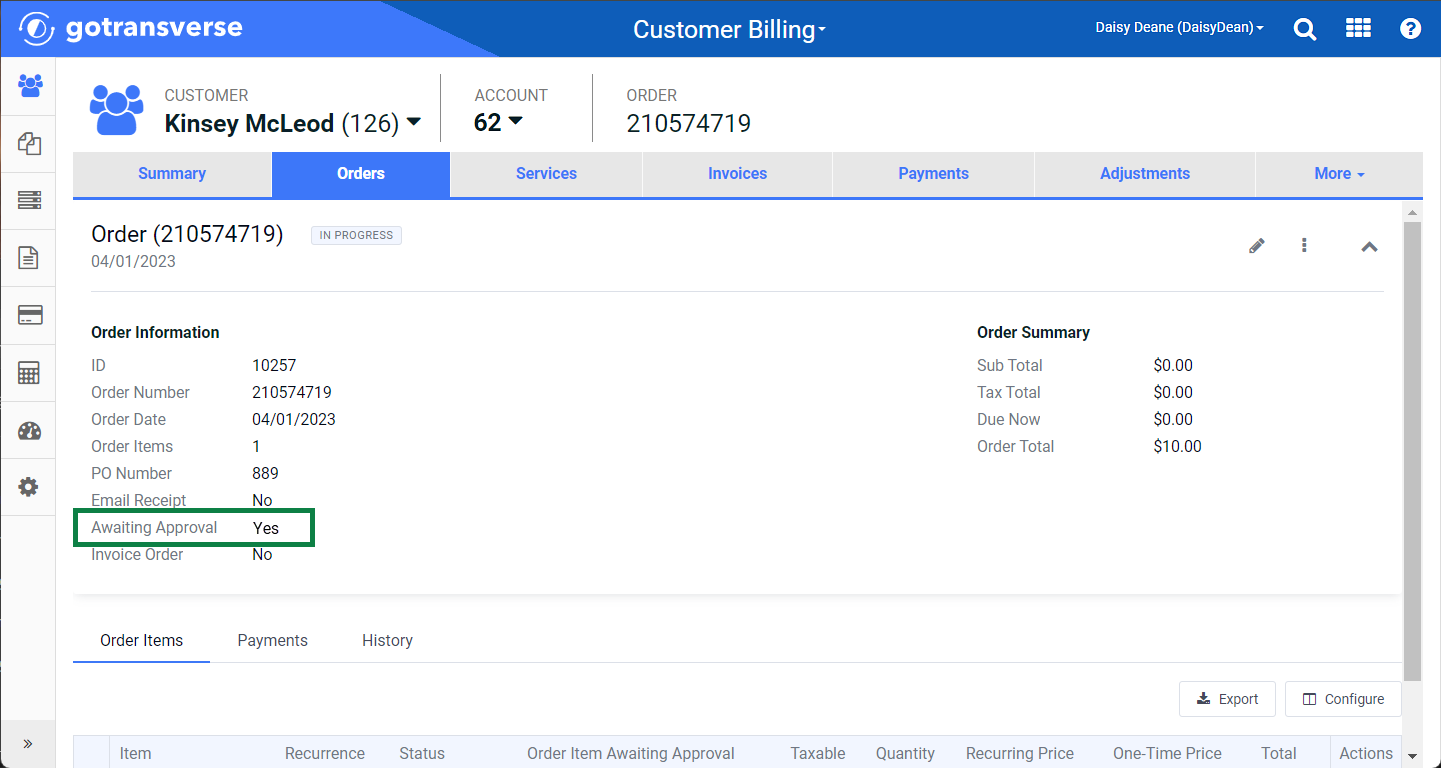Click the Quantity column header
Viewport: 1441px width, 768px height.
(x=905, y=754)
